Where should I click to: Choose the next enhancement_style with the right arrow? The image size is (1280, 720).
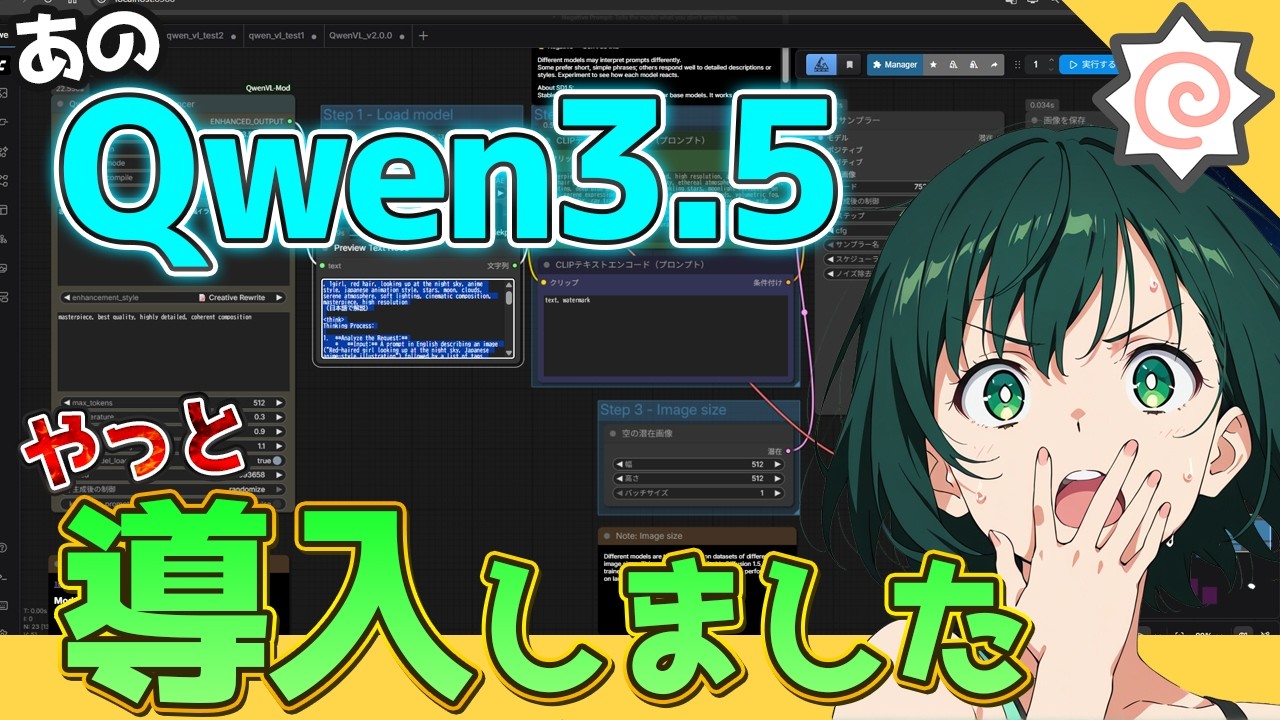click(279, 297)
